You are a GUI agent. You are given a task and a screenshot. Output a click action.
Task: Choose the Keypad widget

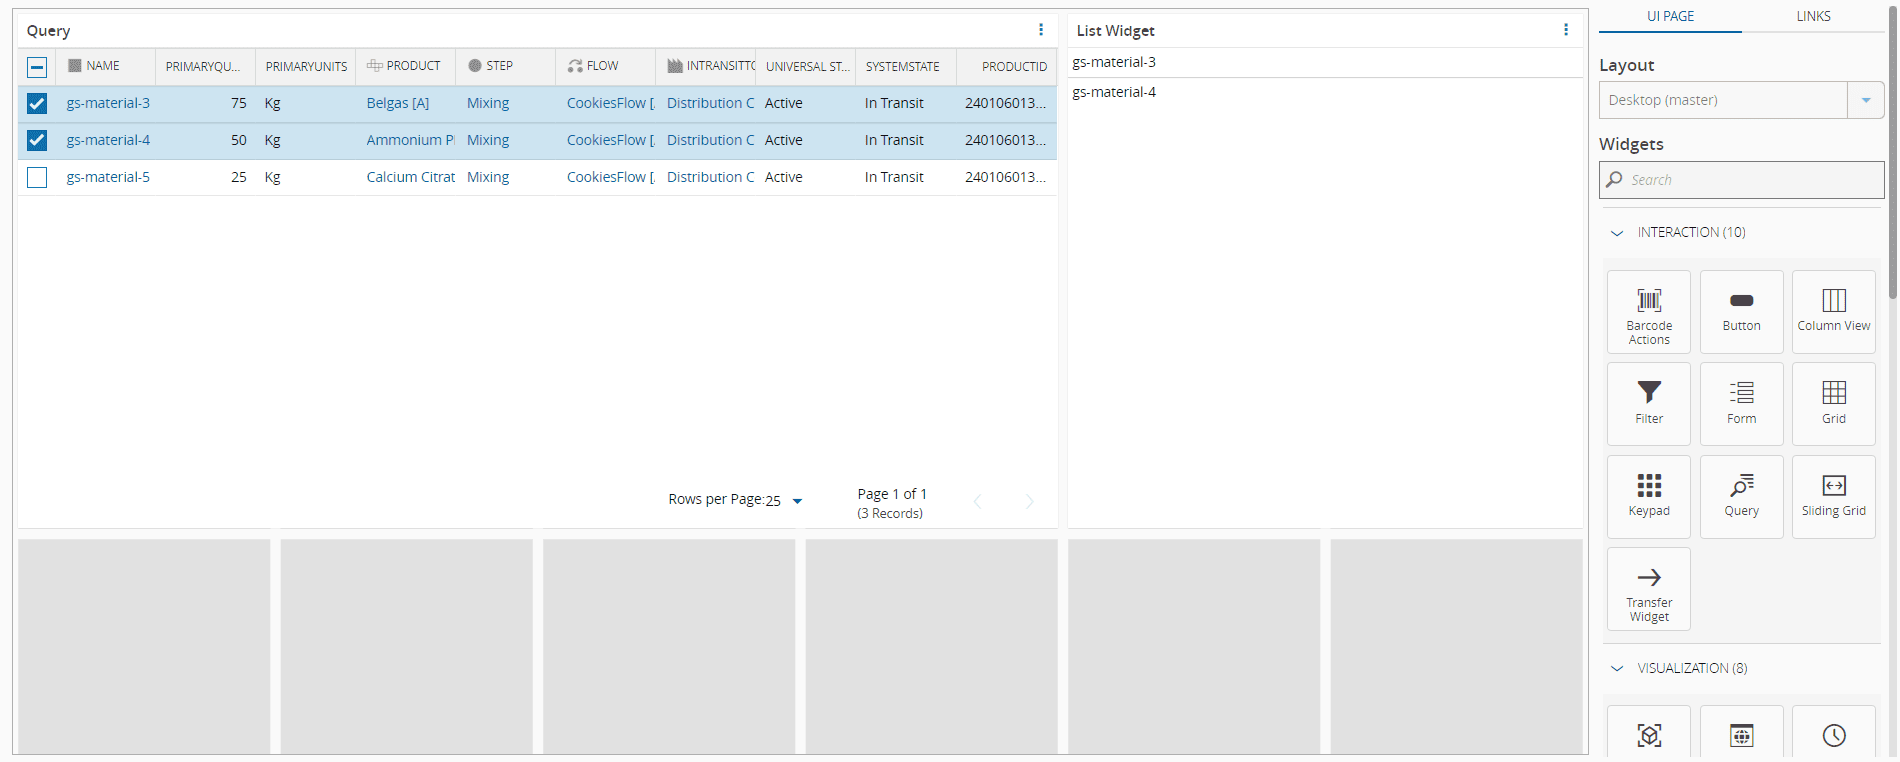[1649, 497]
